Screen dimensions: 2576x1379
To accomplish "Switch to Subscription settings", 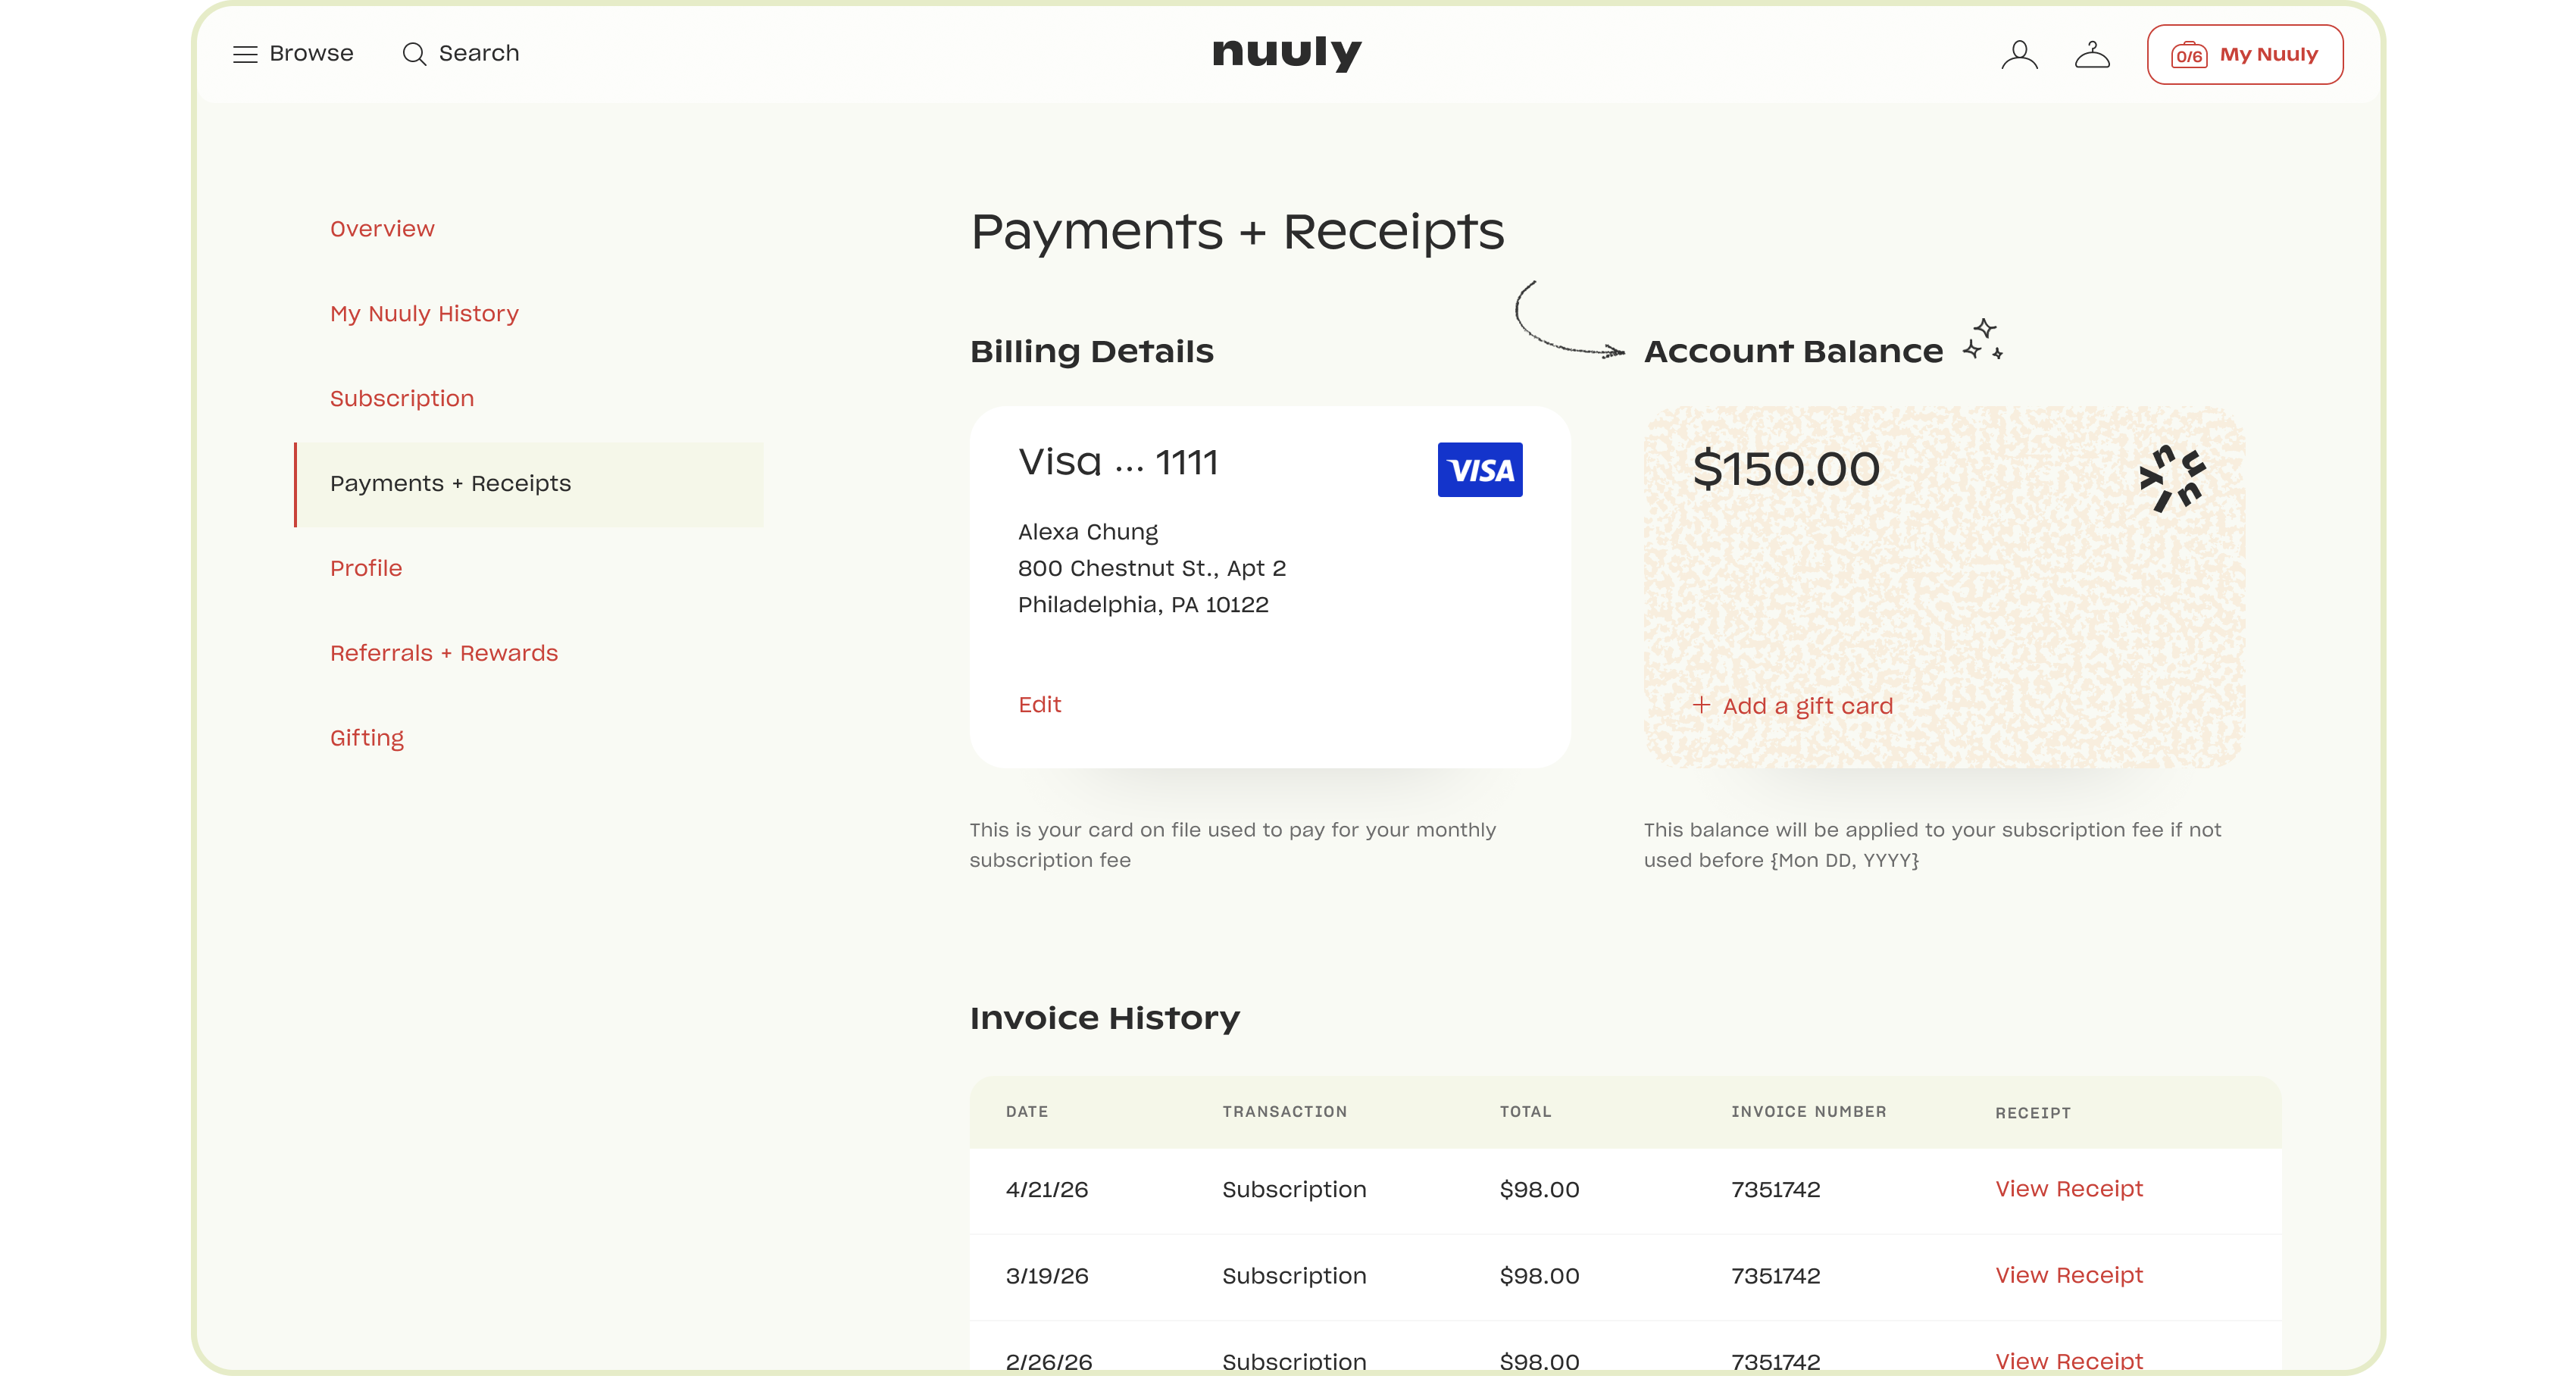I will pyautogui.click(x=402, y=398).
